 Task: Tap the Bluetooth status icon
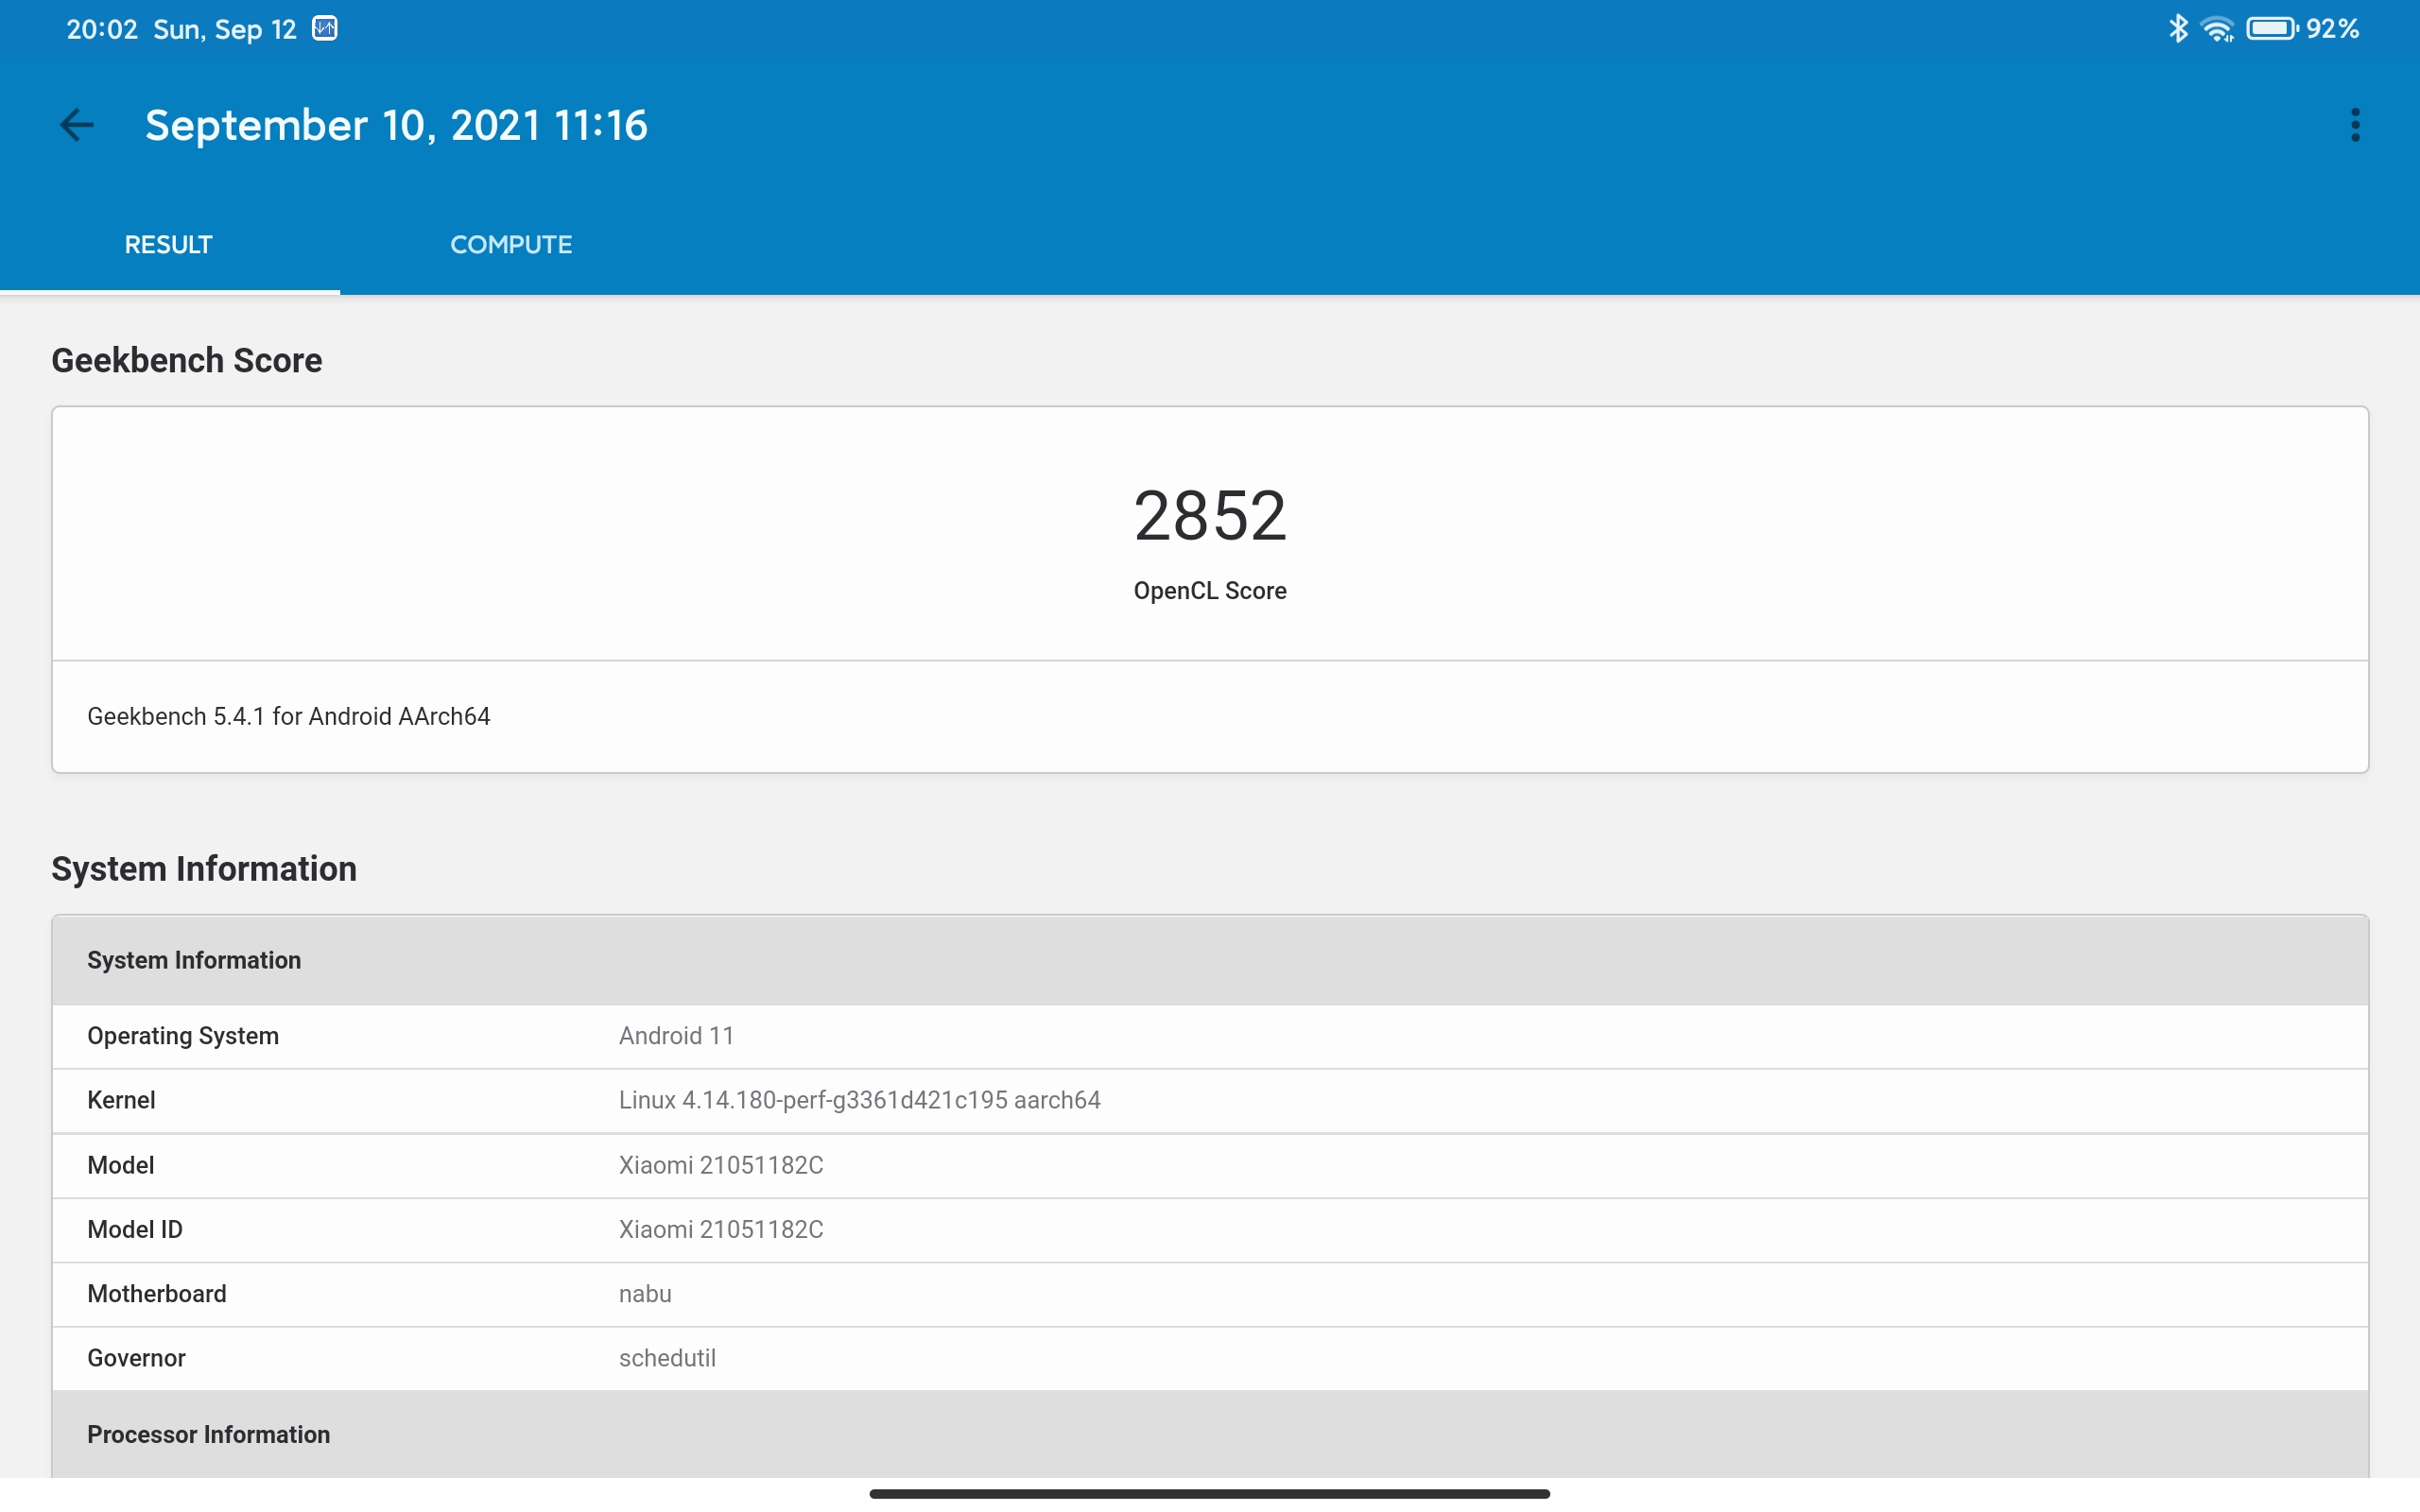pos(2177,29)
